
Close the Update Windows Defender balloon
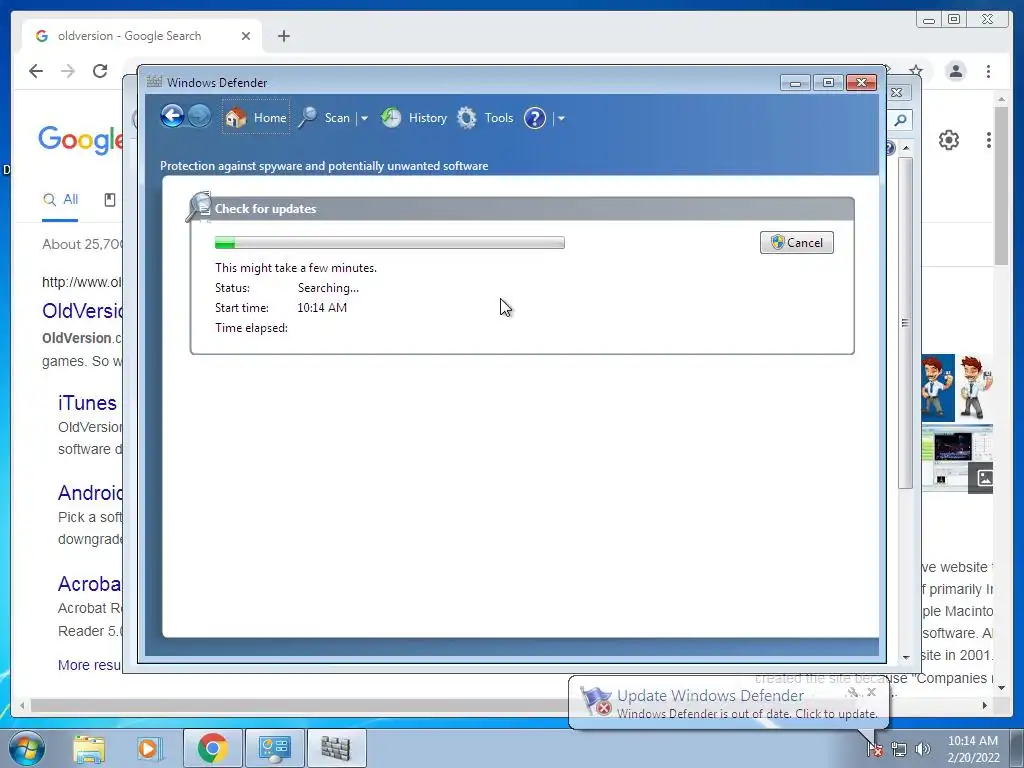click(x=871, y=692)
